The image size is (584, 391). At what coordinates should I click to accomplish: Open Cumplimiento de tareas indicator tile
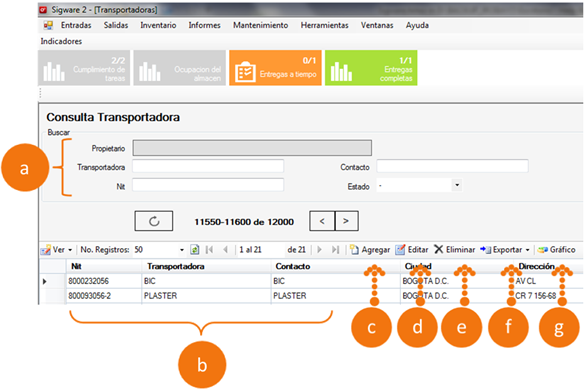(x=84, y=68)
